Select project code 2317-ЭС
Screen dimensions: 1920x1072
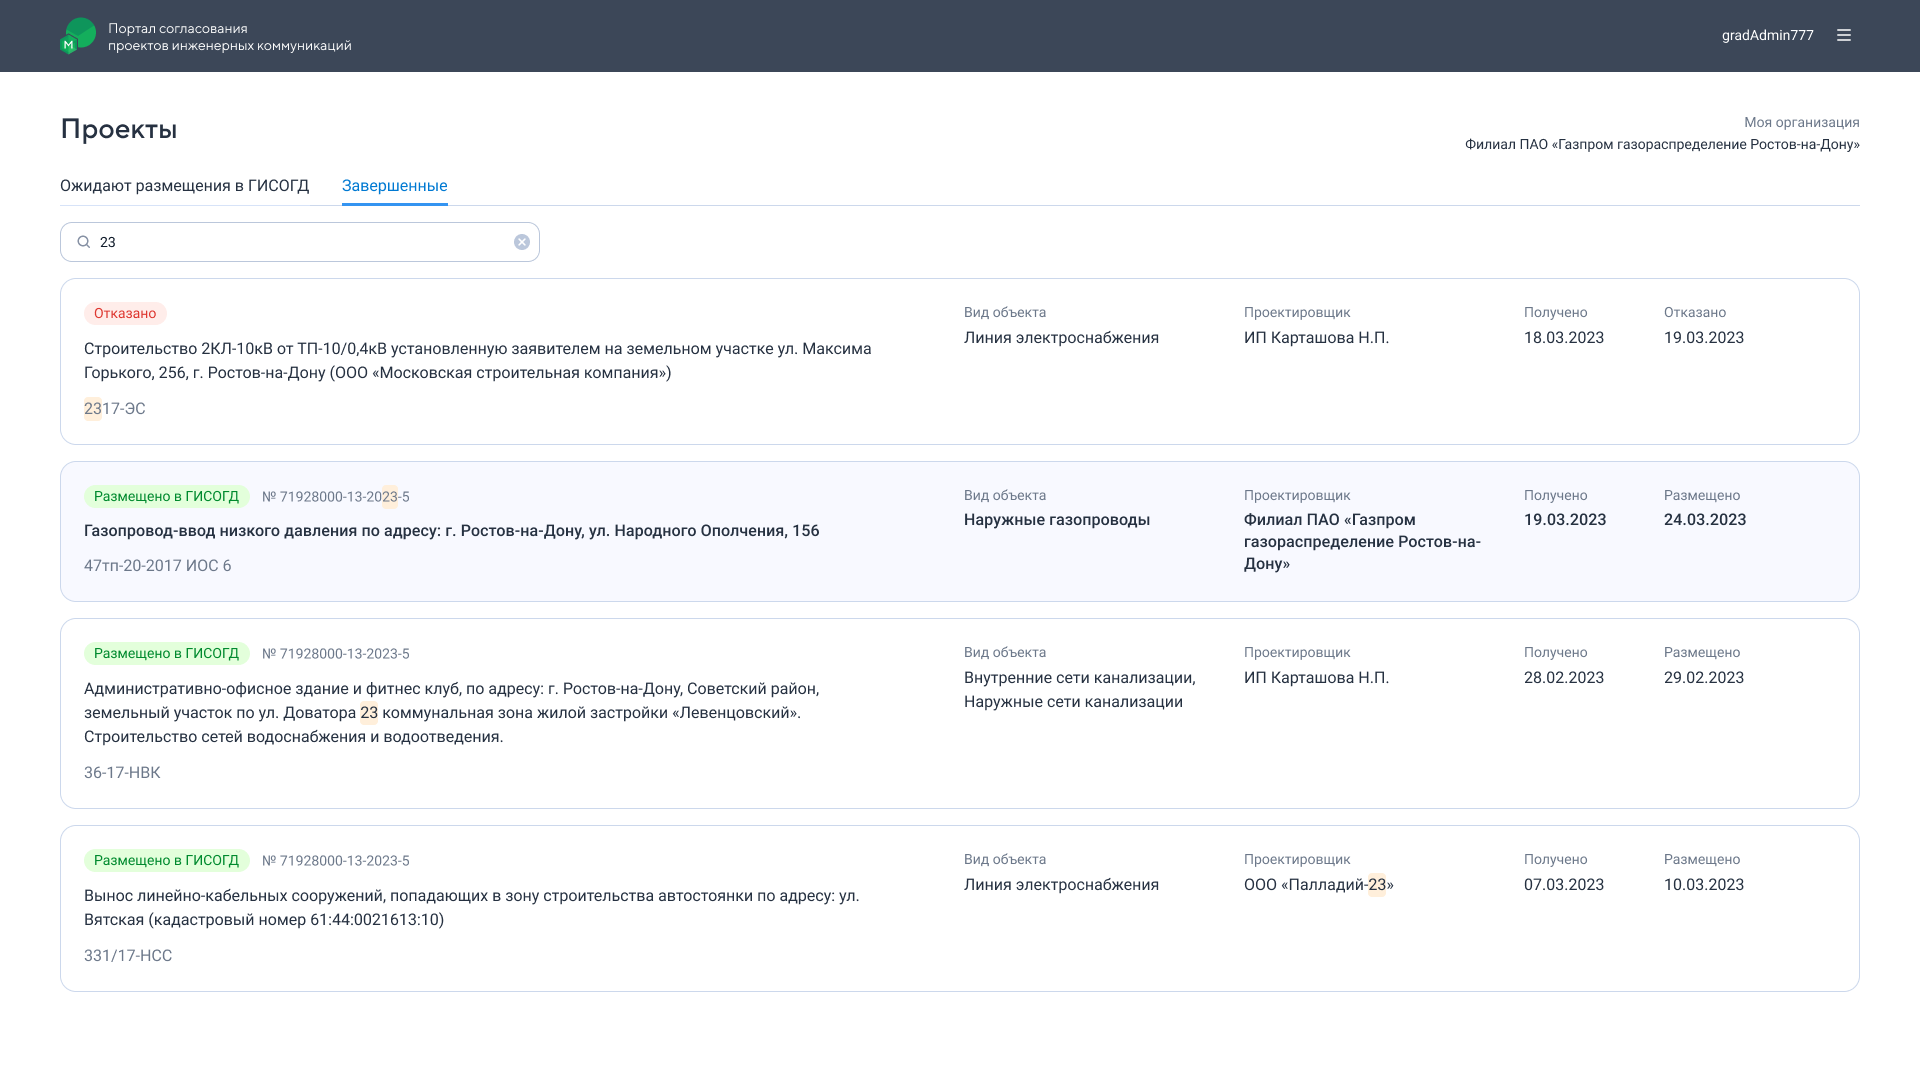(x=115, y=409)
